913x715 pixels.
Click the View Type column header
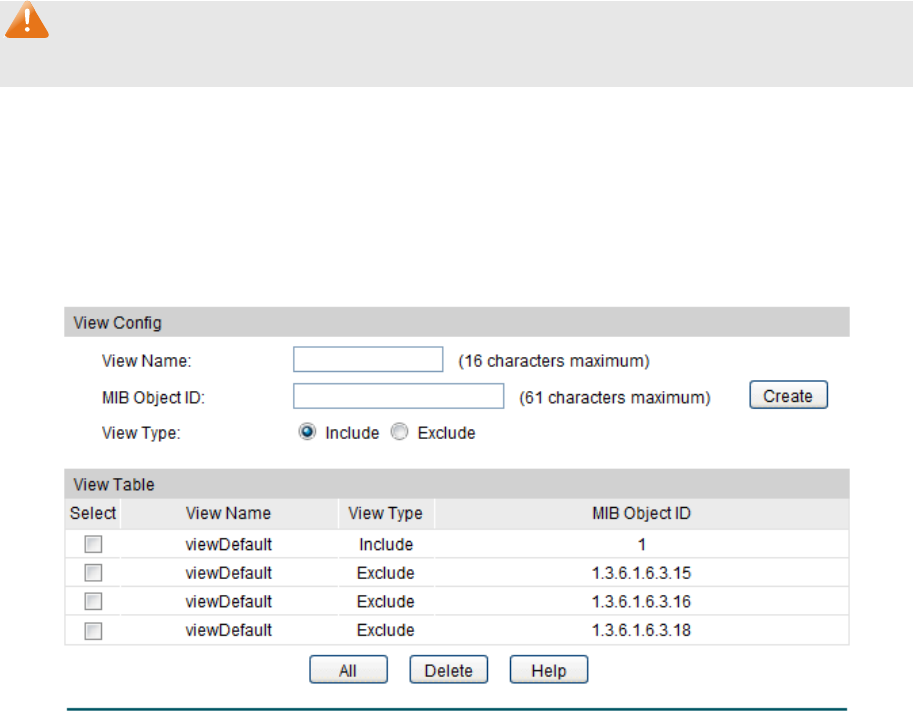[385, 514]
